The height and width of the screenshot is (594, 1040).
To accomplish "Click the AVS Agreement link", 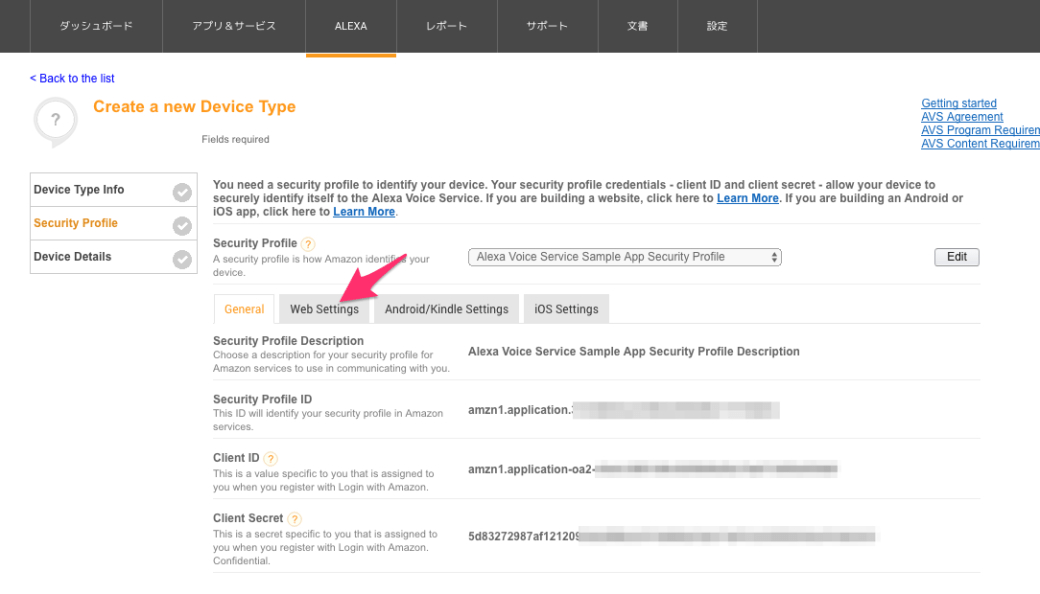I will (x=961, y=116).
